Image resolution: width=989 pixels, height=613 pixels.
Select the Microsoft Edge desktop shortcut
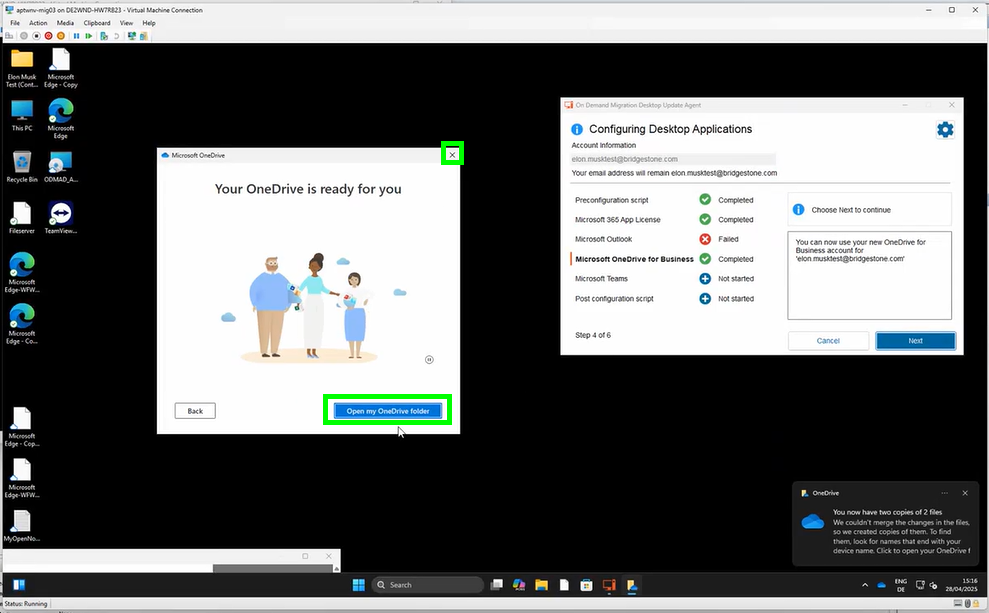tap(61, 119)
